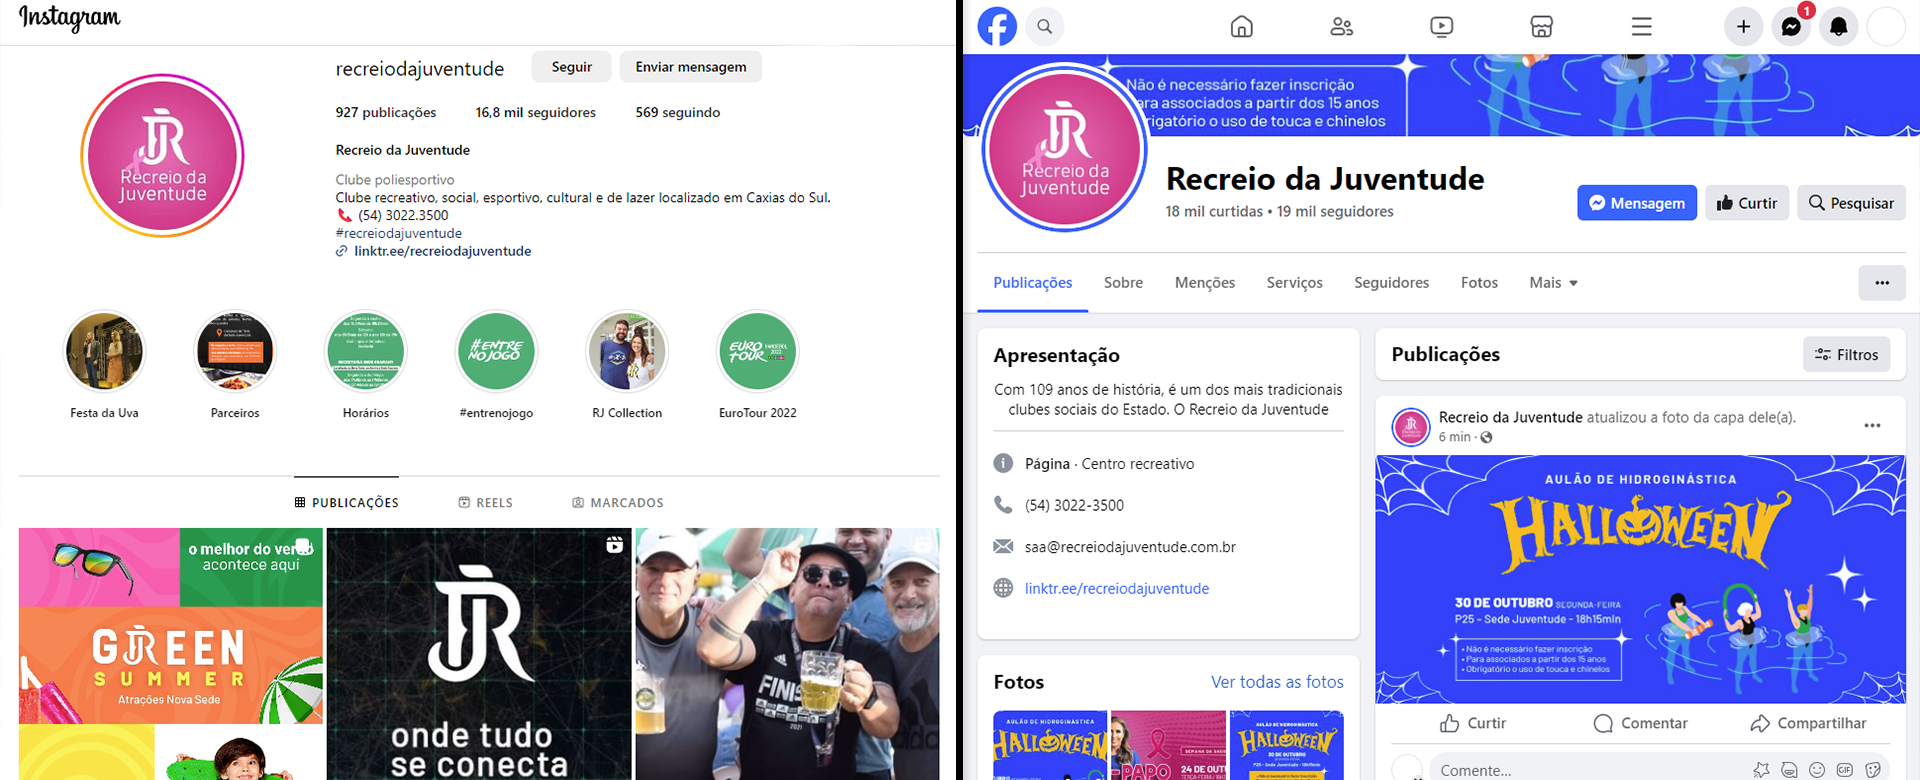Click the phone icon in Apresentação
Viewport: 1920px width, 780px height.
(1003, 505)
